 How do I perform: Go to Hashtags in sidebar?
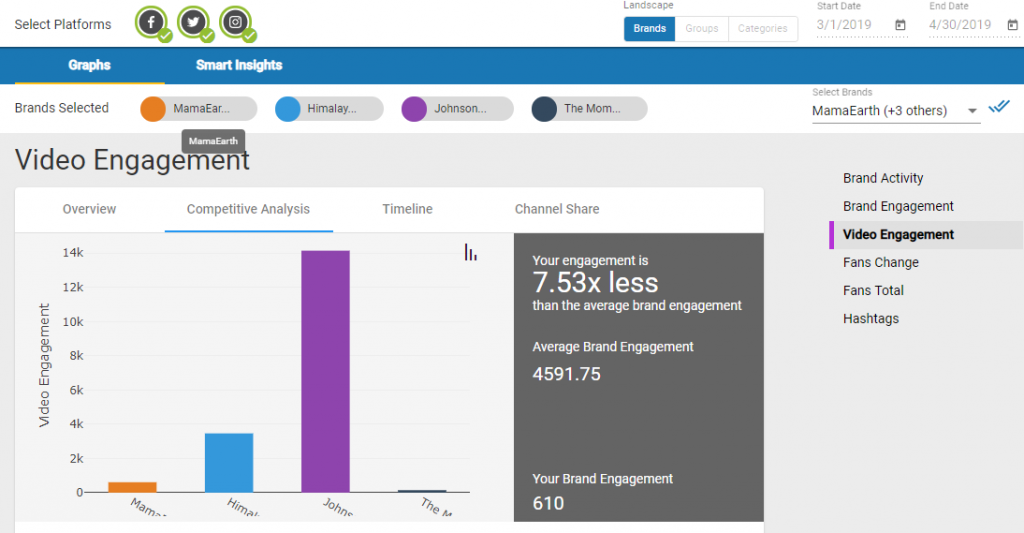point(871,319)
